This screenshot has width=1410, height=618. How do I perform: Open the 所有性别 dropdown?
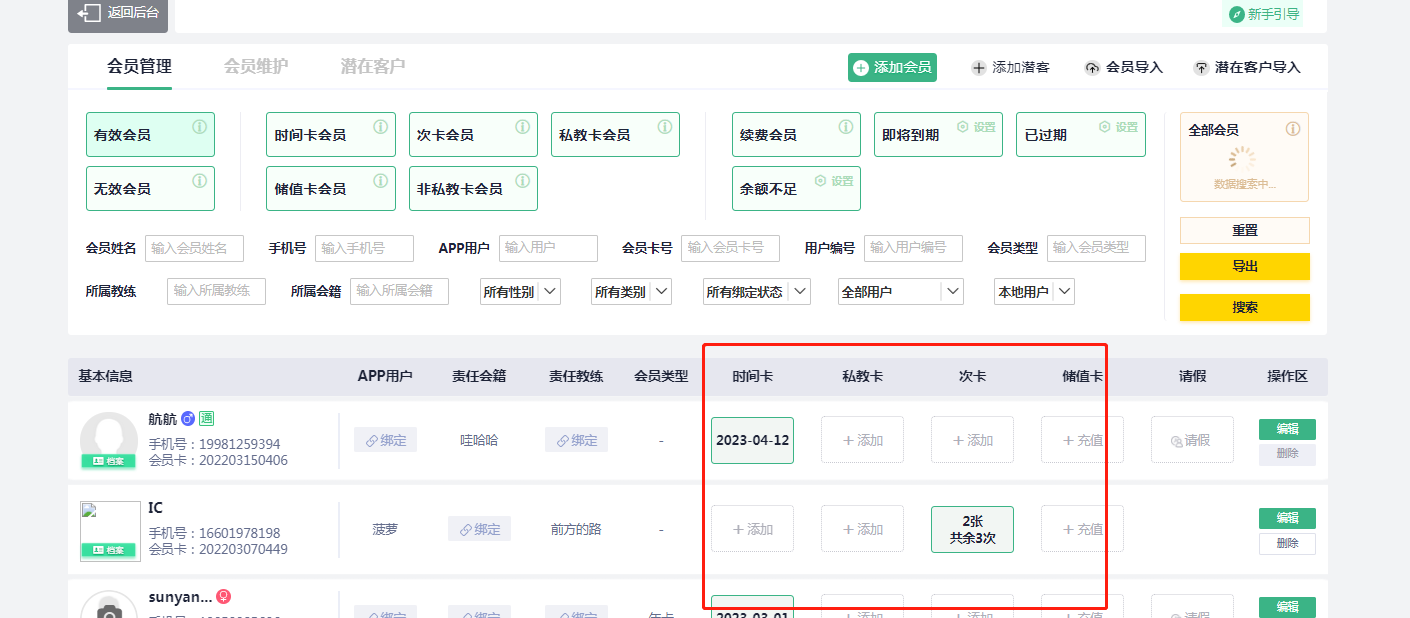tap(519, 292)
